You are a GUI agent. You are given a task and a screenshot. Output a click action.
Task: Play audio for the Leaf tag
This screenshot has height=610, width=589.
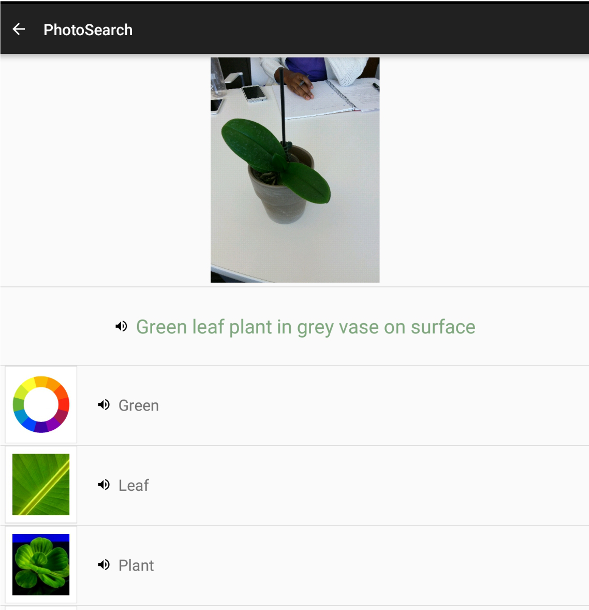click(x=103, y=485)
